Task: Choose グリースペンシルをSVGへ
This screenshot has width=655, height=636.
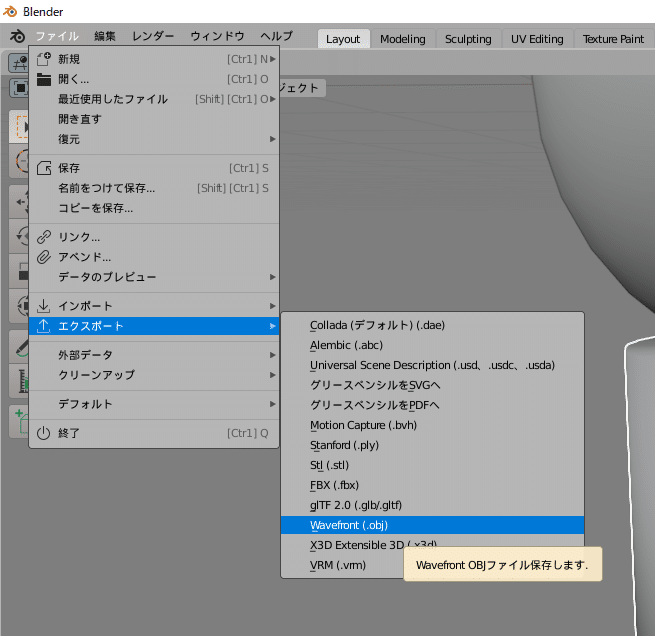Action: (432, 385)
